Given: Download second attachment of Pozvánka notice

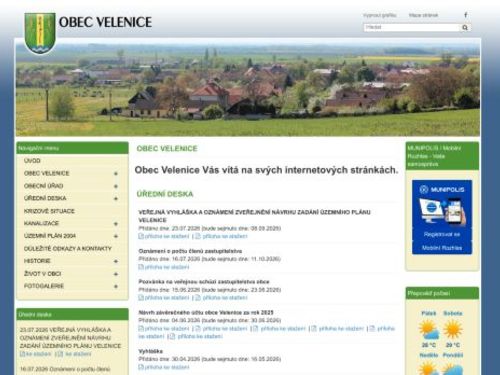Looking at the screenshot, I should tap(221, 298).
